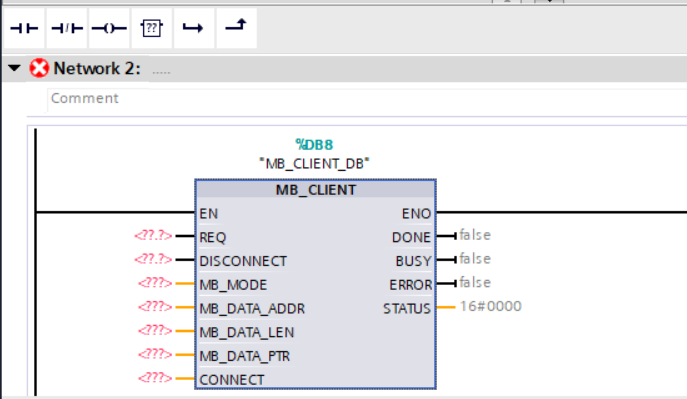Select the MB_CLIENT block header
This screenshot has width=687, height=399.
(x=315, y=190)
